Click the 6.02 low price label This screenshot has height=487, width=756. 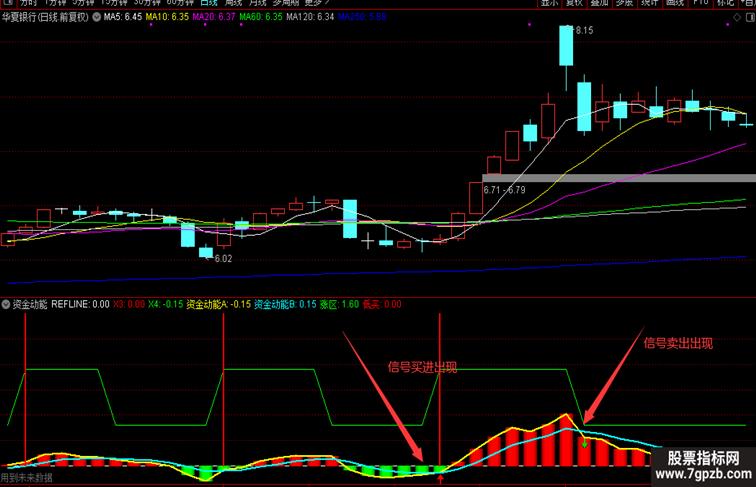[x=223, y=259]
